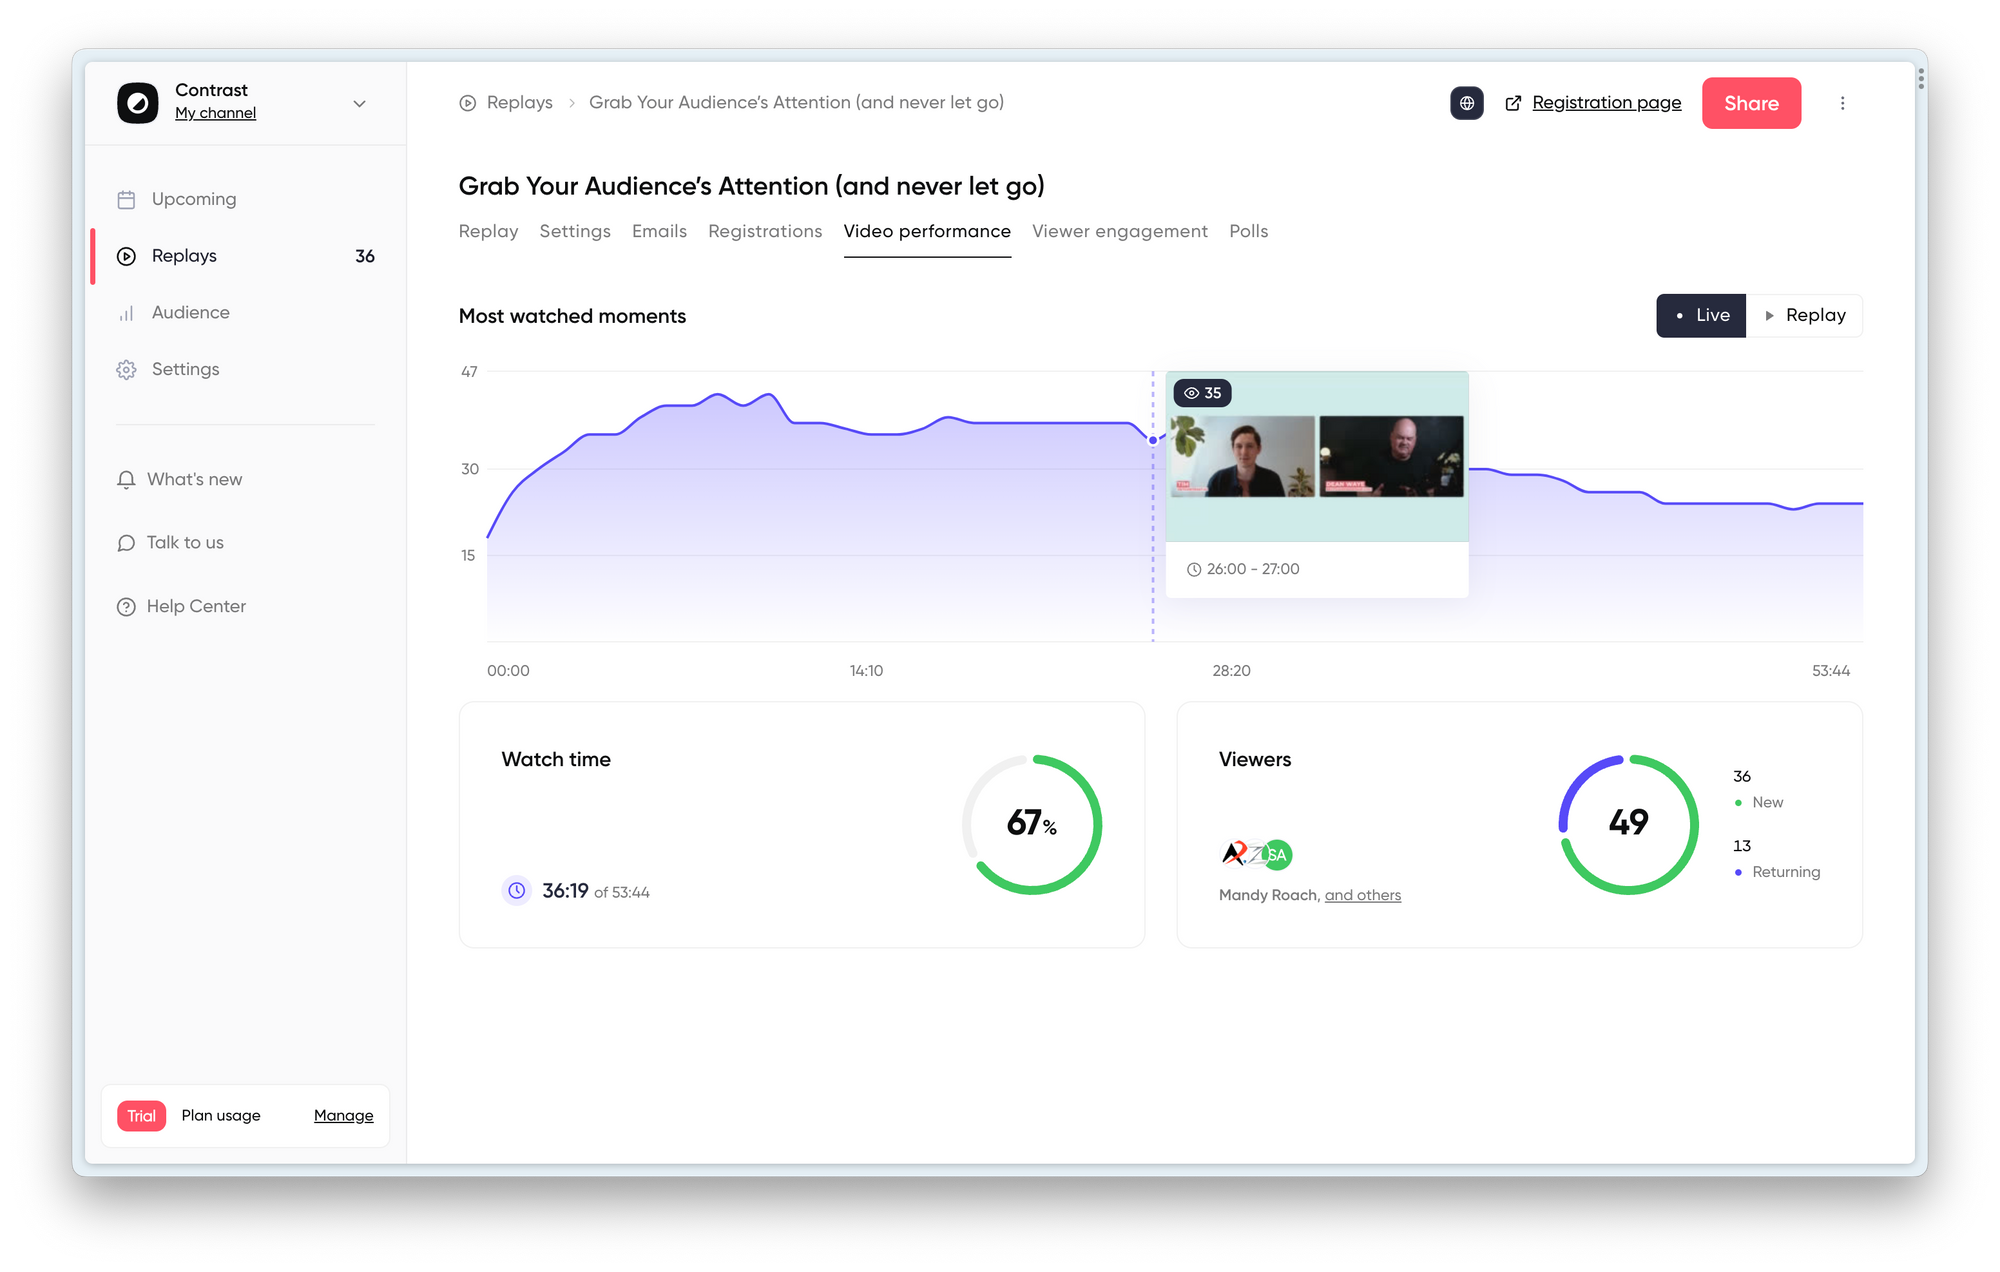Screen dimensions: 2000x1272
Task: Click the globe visibility icon button
Action: click(x=1466, y=103)
